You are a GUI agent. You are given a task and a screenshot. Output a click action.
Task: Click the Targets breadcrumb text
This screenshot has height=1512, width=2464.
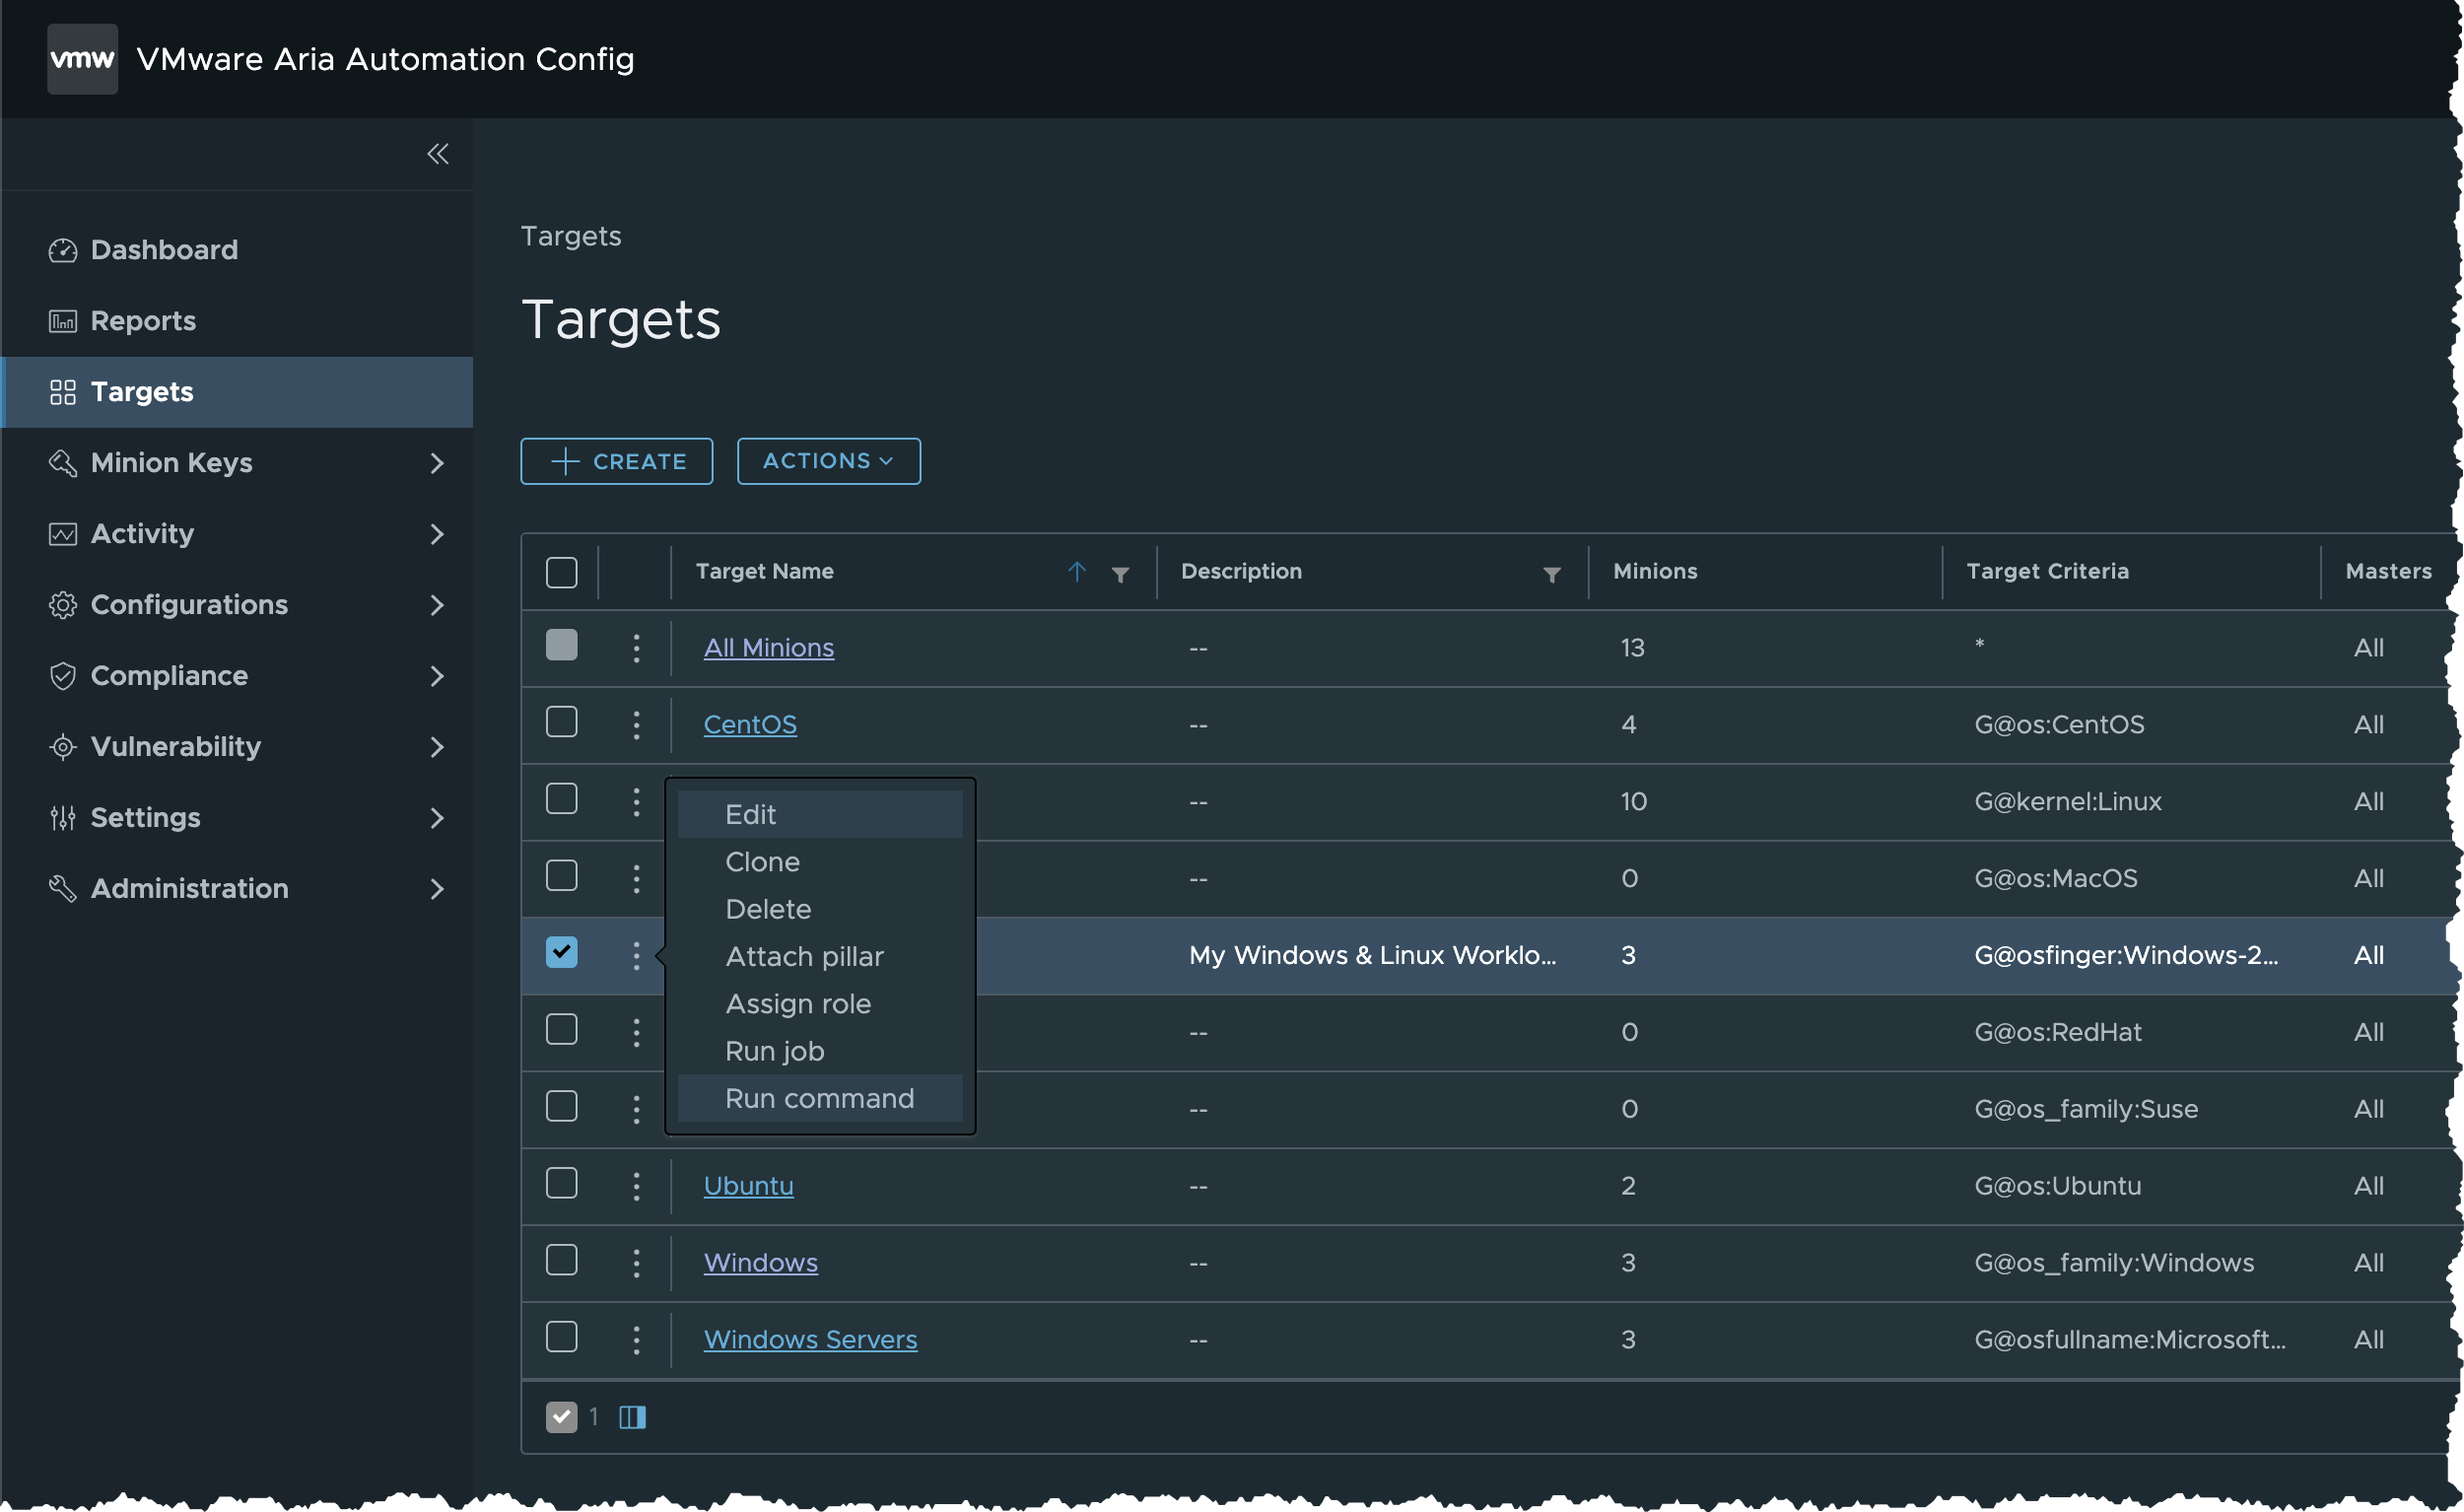(x=571, y=236)
